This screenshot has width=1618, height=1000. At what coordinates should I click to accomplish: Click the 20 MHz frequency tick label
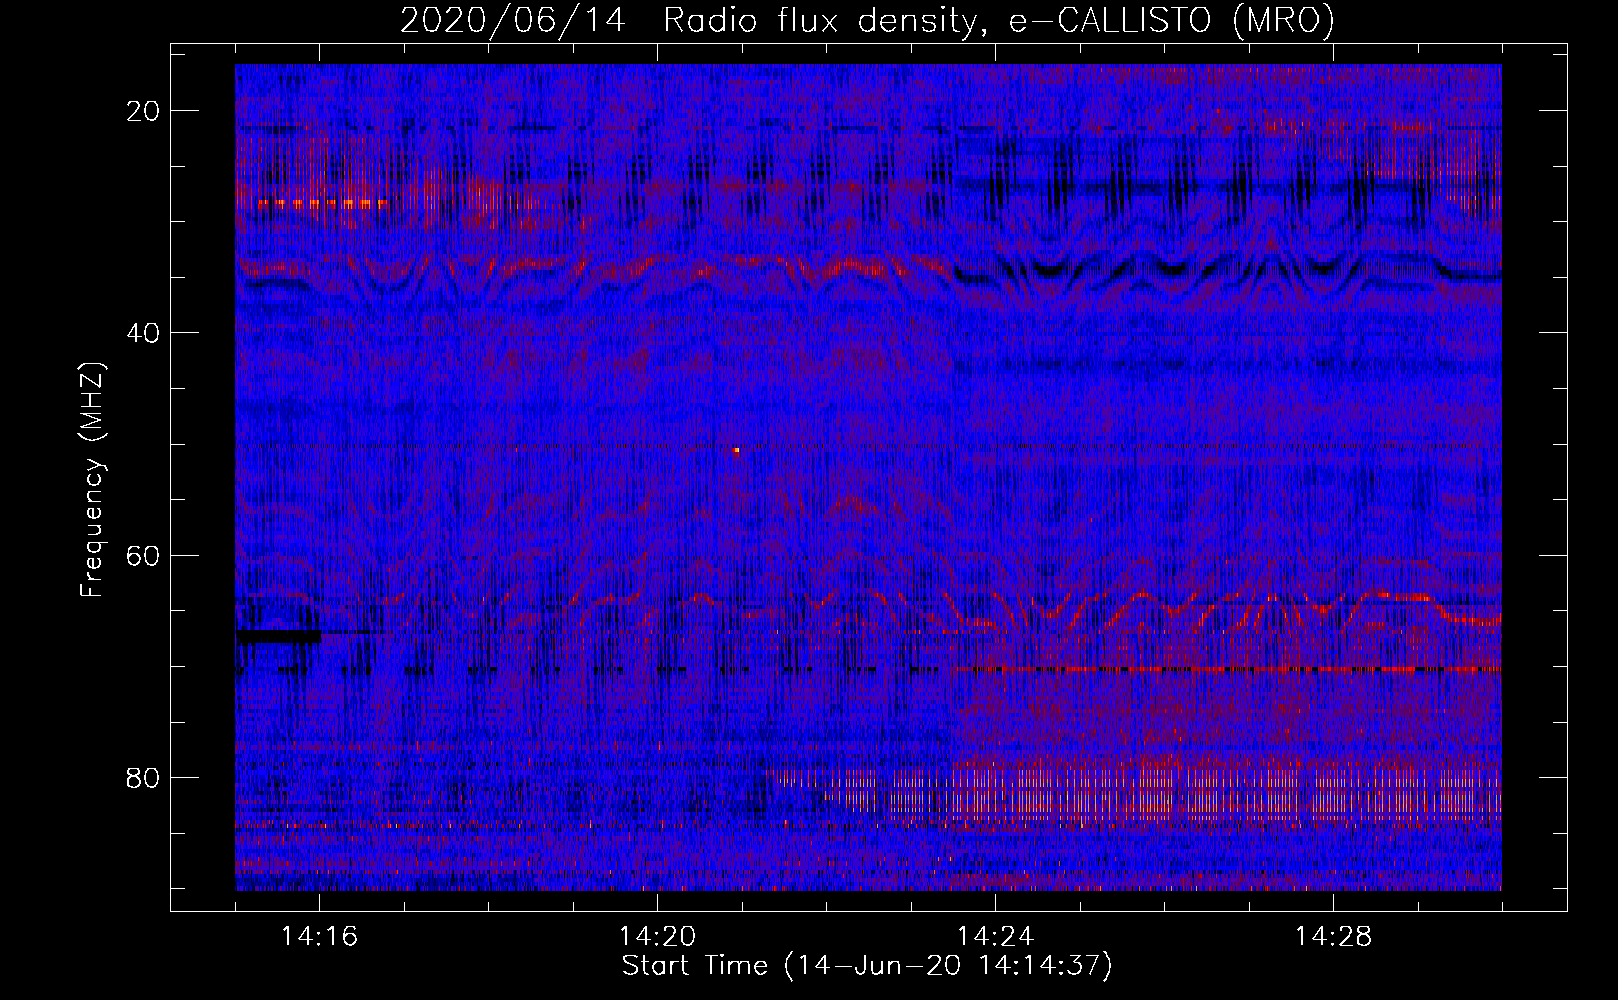tap(144, 111)
